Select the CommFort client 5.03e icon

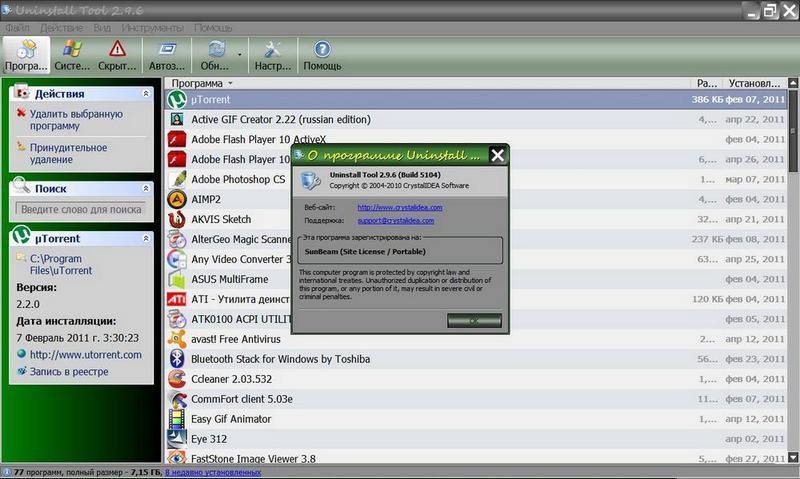click(x=177, y=399)
